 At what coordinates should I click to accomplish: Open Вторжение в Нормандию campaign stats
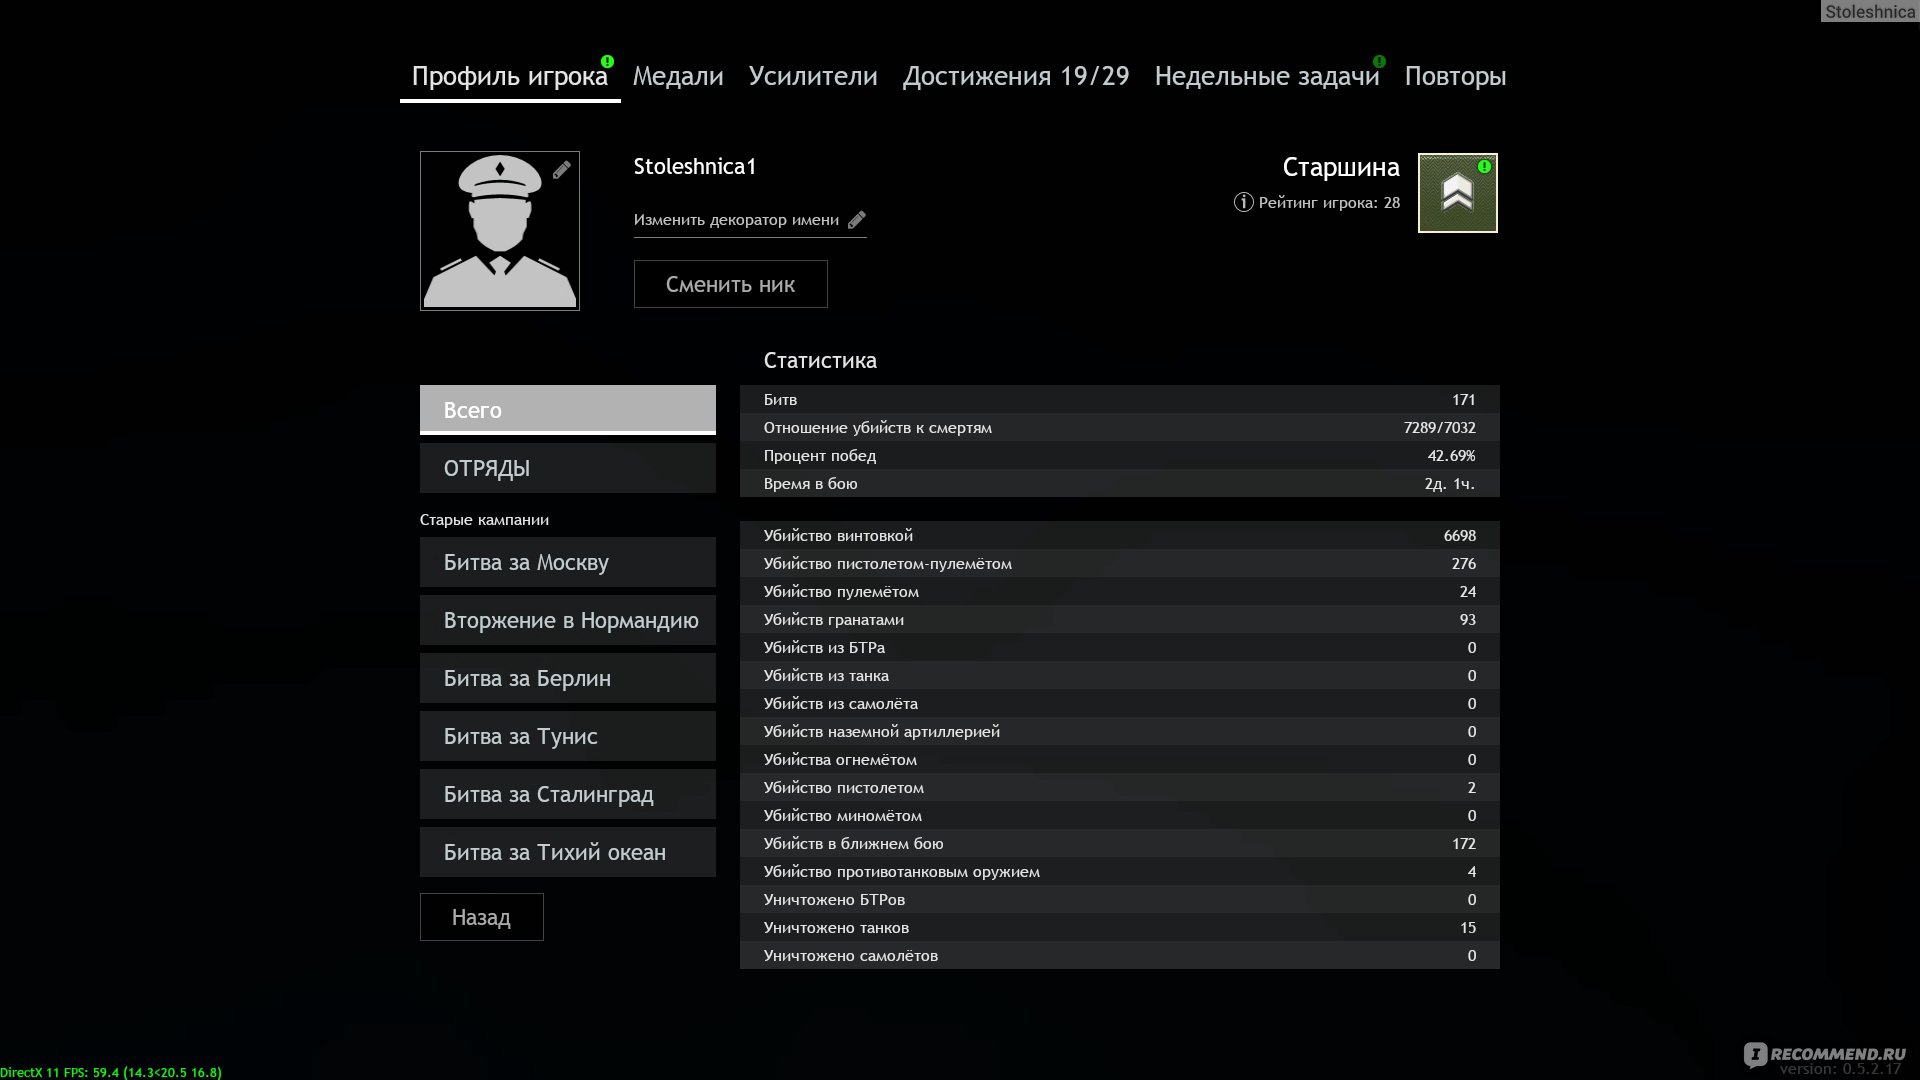[568, 620]
